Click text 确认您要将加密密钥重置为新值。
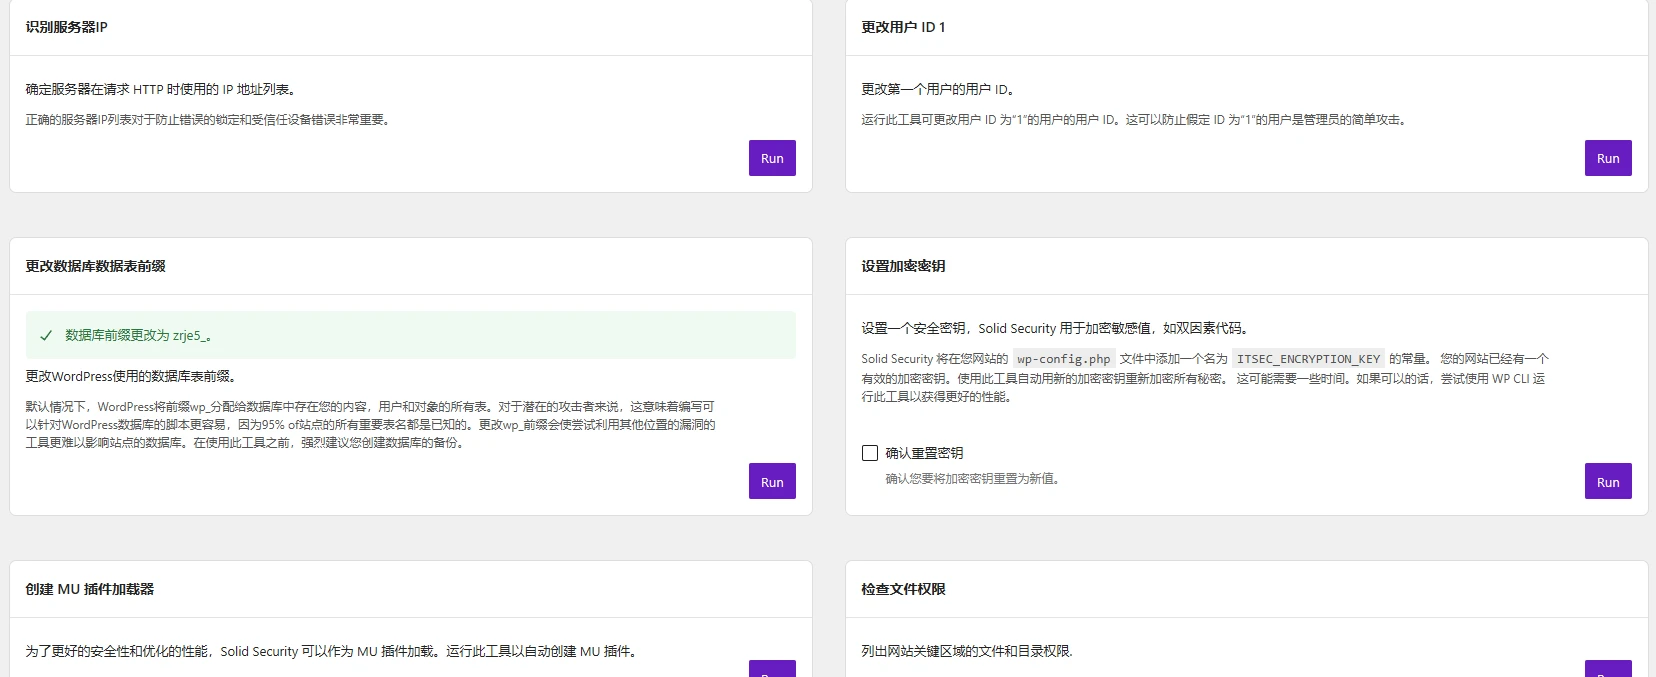1656x677 pixels. [x=975, y=479]
